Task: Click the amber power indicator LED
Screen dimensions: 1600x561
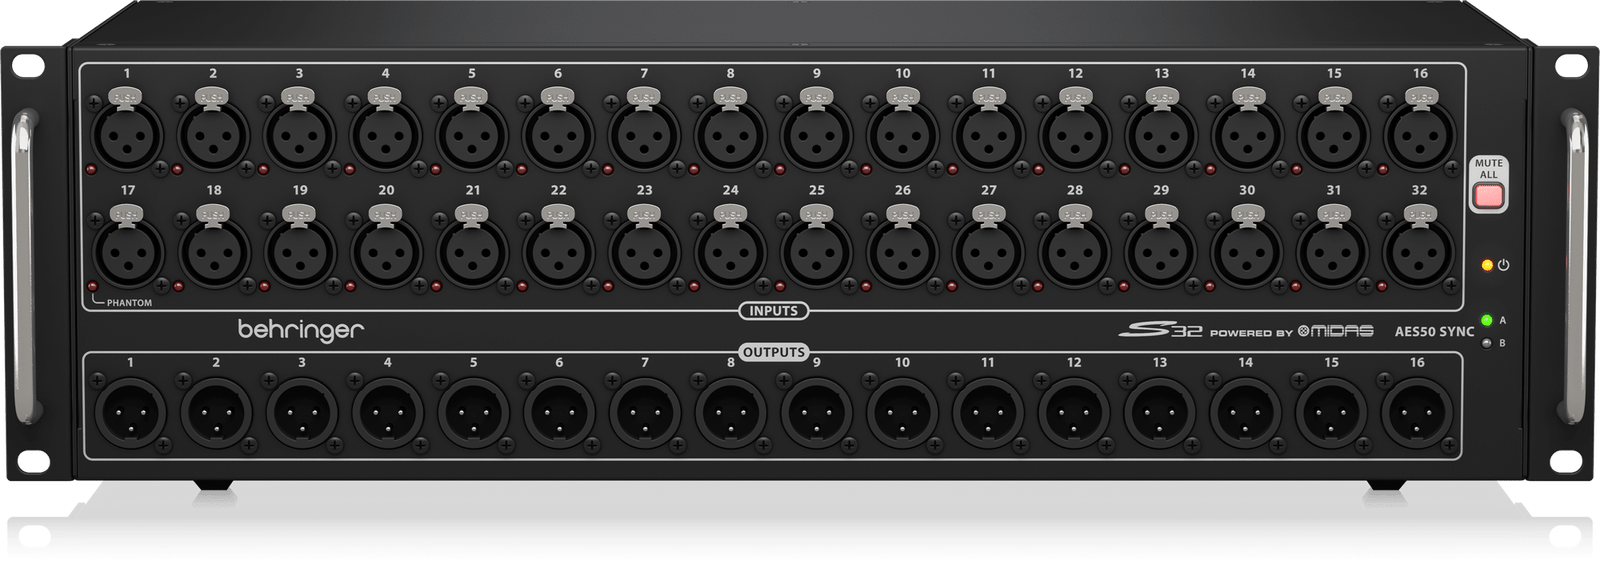Action: pos(1487,265)
